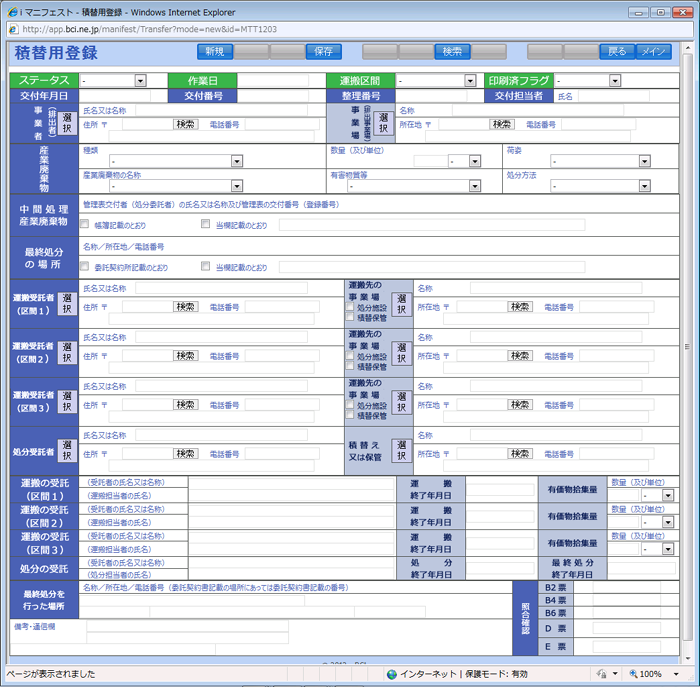Screen dimensions: 700x687
Task: Click 運搬終了年月日 field for 区間1
Action: [x=500, y=490]
